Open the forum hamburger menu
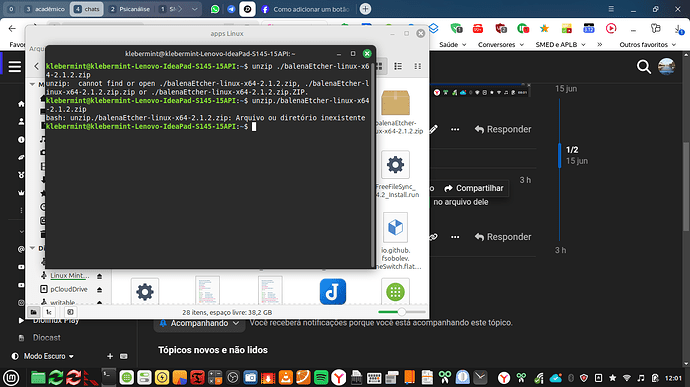This screenshot has height=387, width=690. (x=15, y=66)
